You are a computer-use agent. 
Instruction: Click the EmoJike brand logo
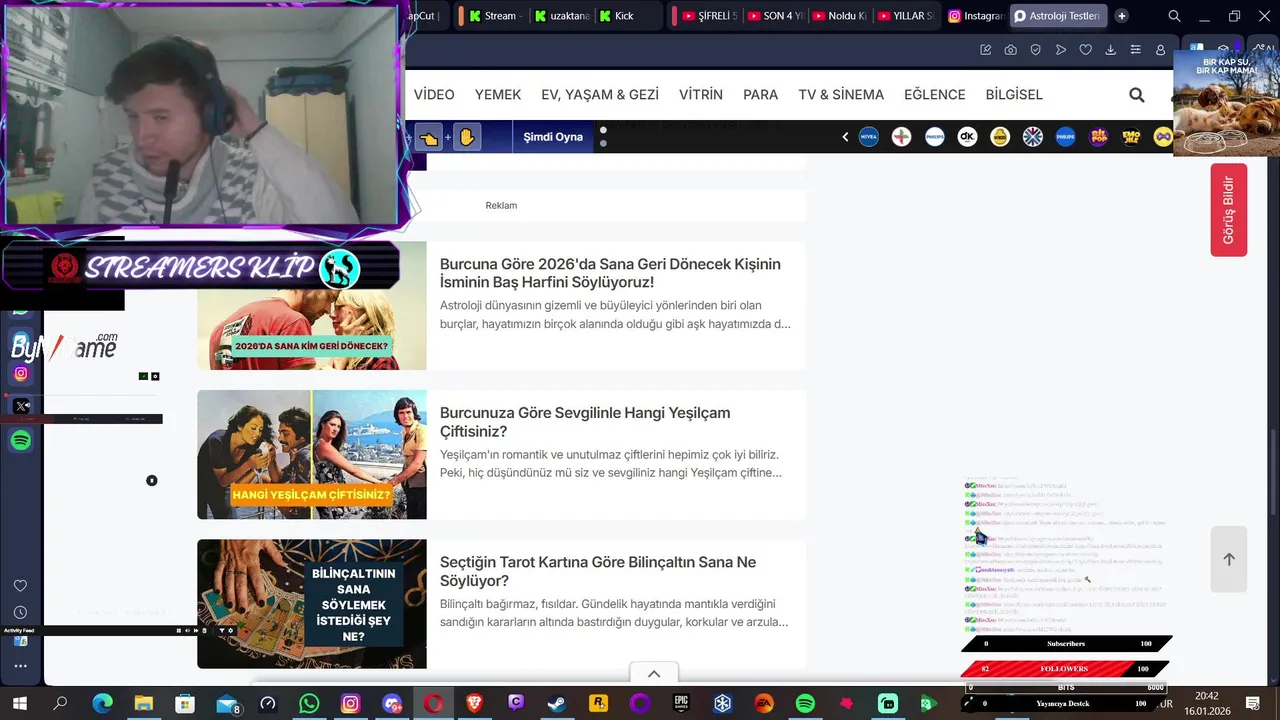1131,137
